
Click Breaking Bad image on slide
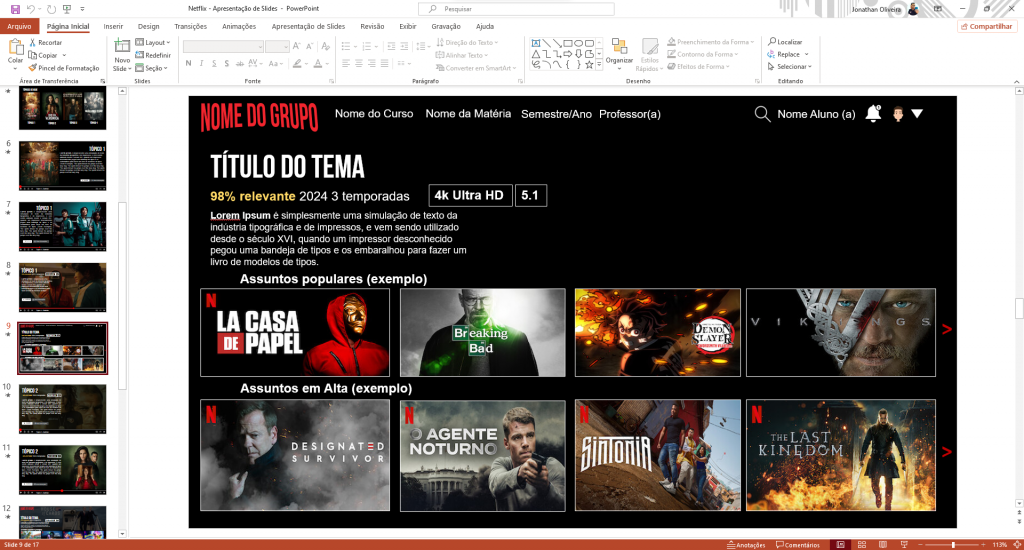483,332
